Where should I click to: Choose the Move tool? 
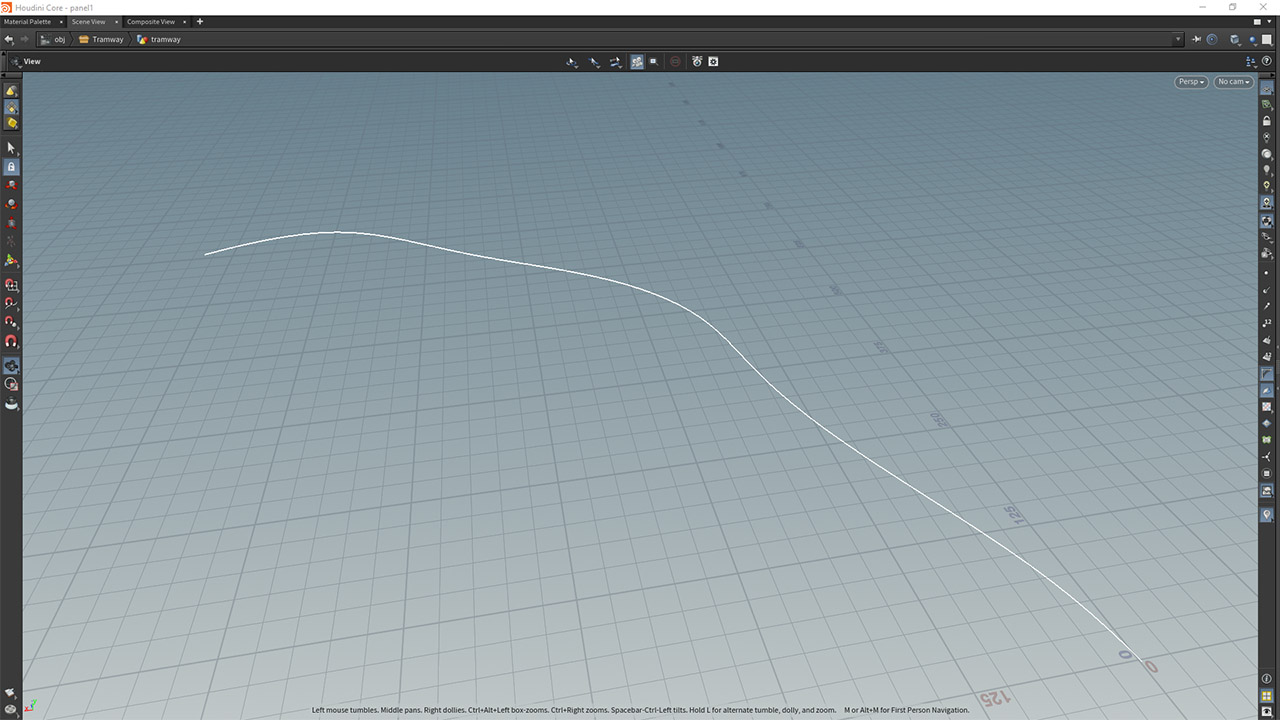click(x=11, y=186)
